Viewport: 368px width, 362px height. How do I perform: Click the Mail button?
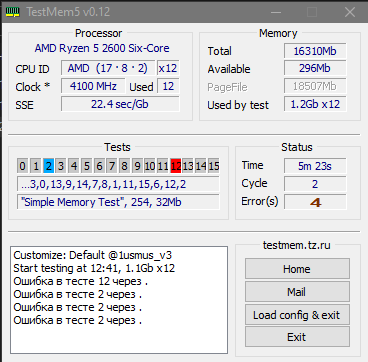pos(297,292)
